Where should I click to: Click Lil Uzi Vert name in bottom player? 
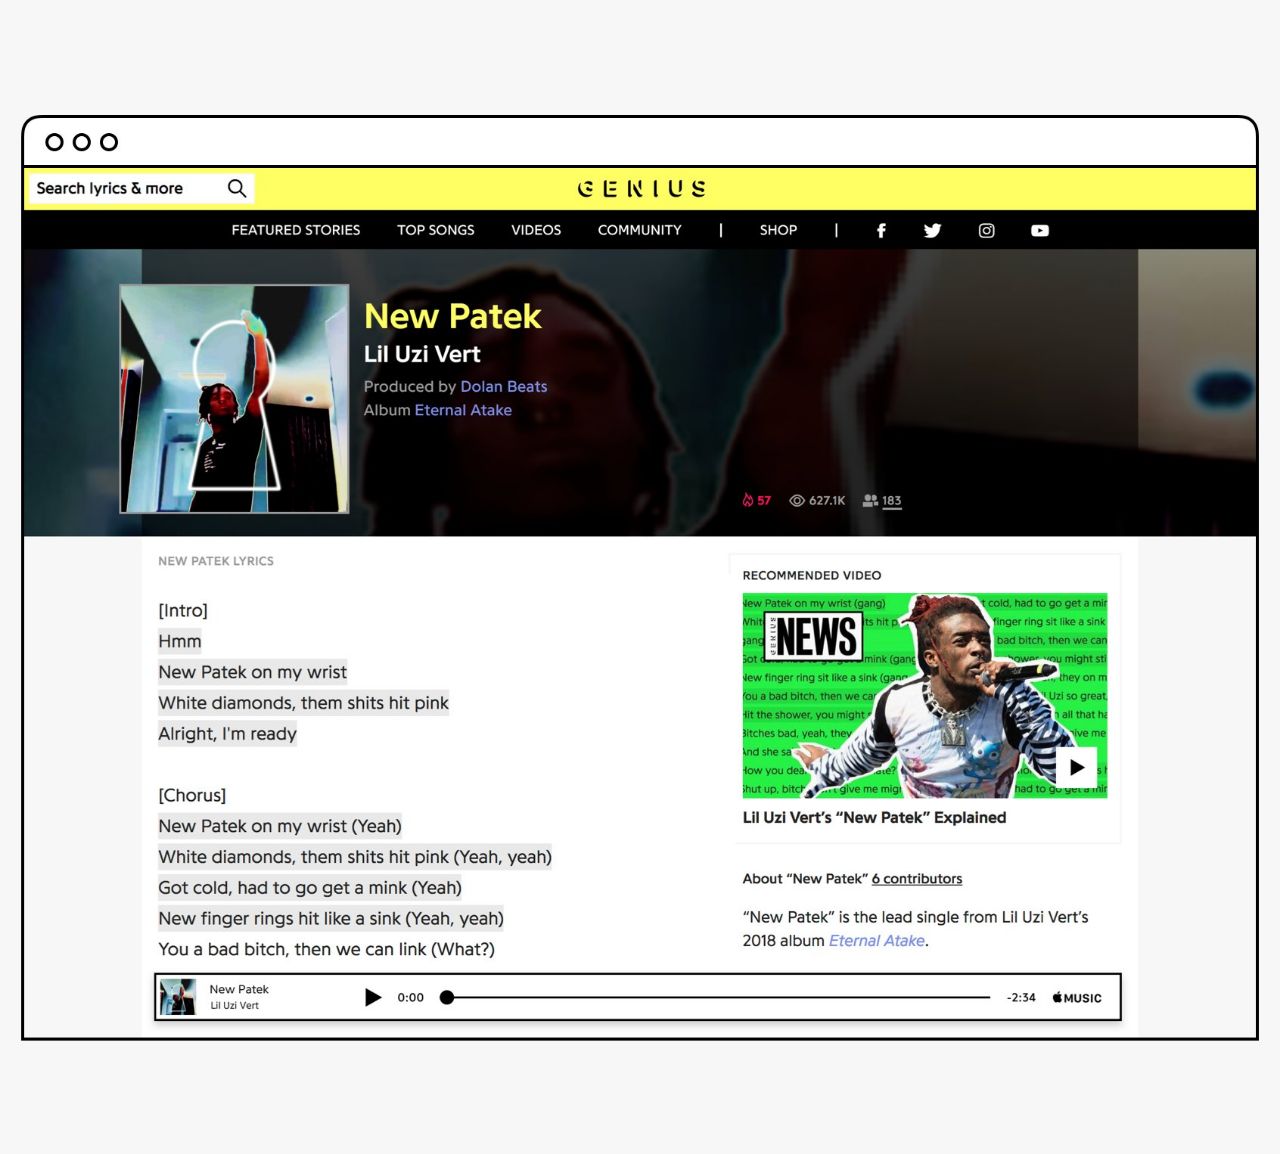point(234,1006)
